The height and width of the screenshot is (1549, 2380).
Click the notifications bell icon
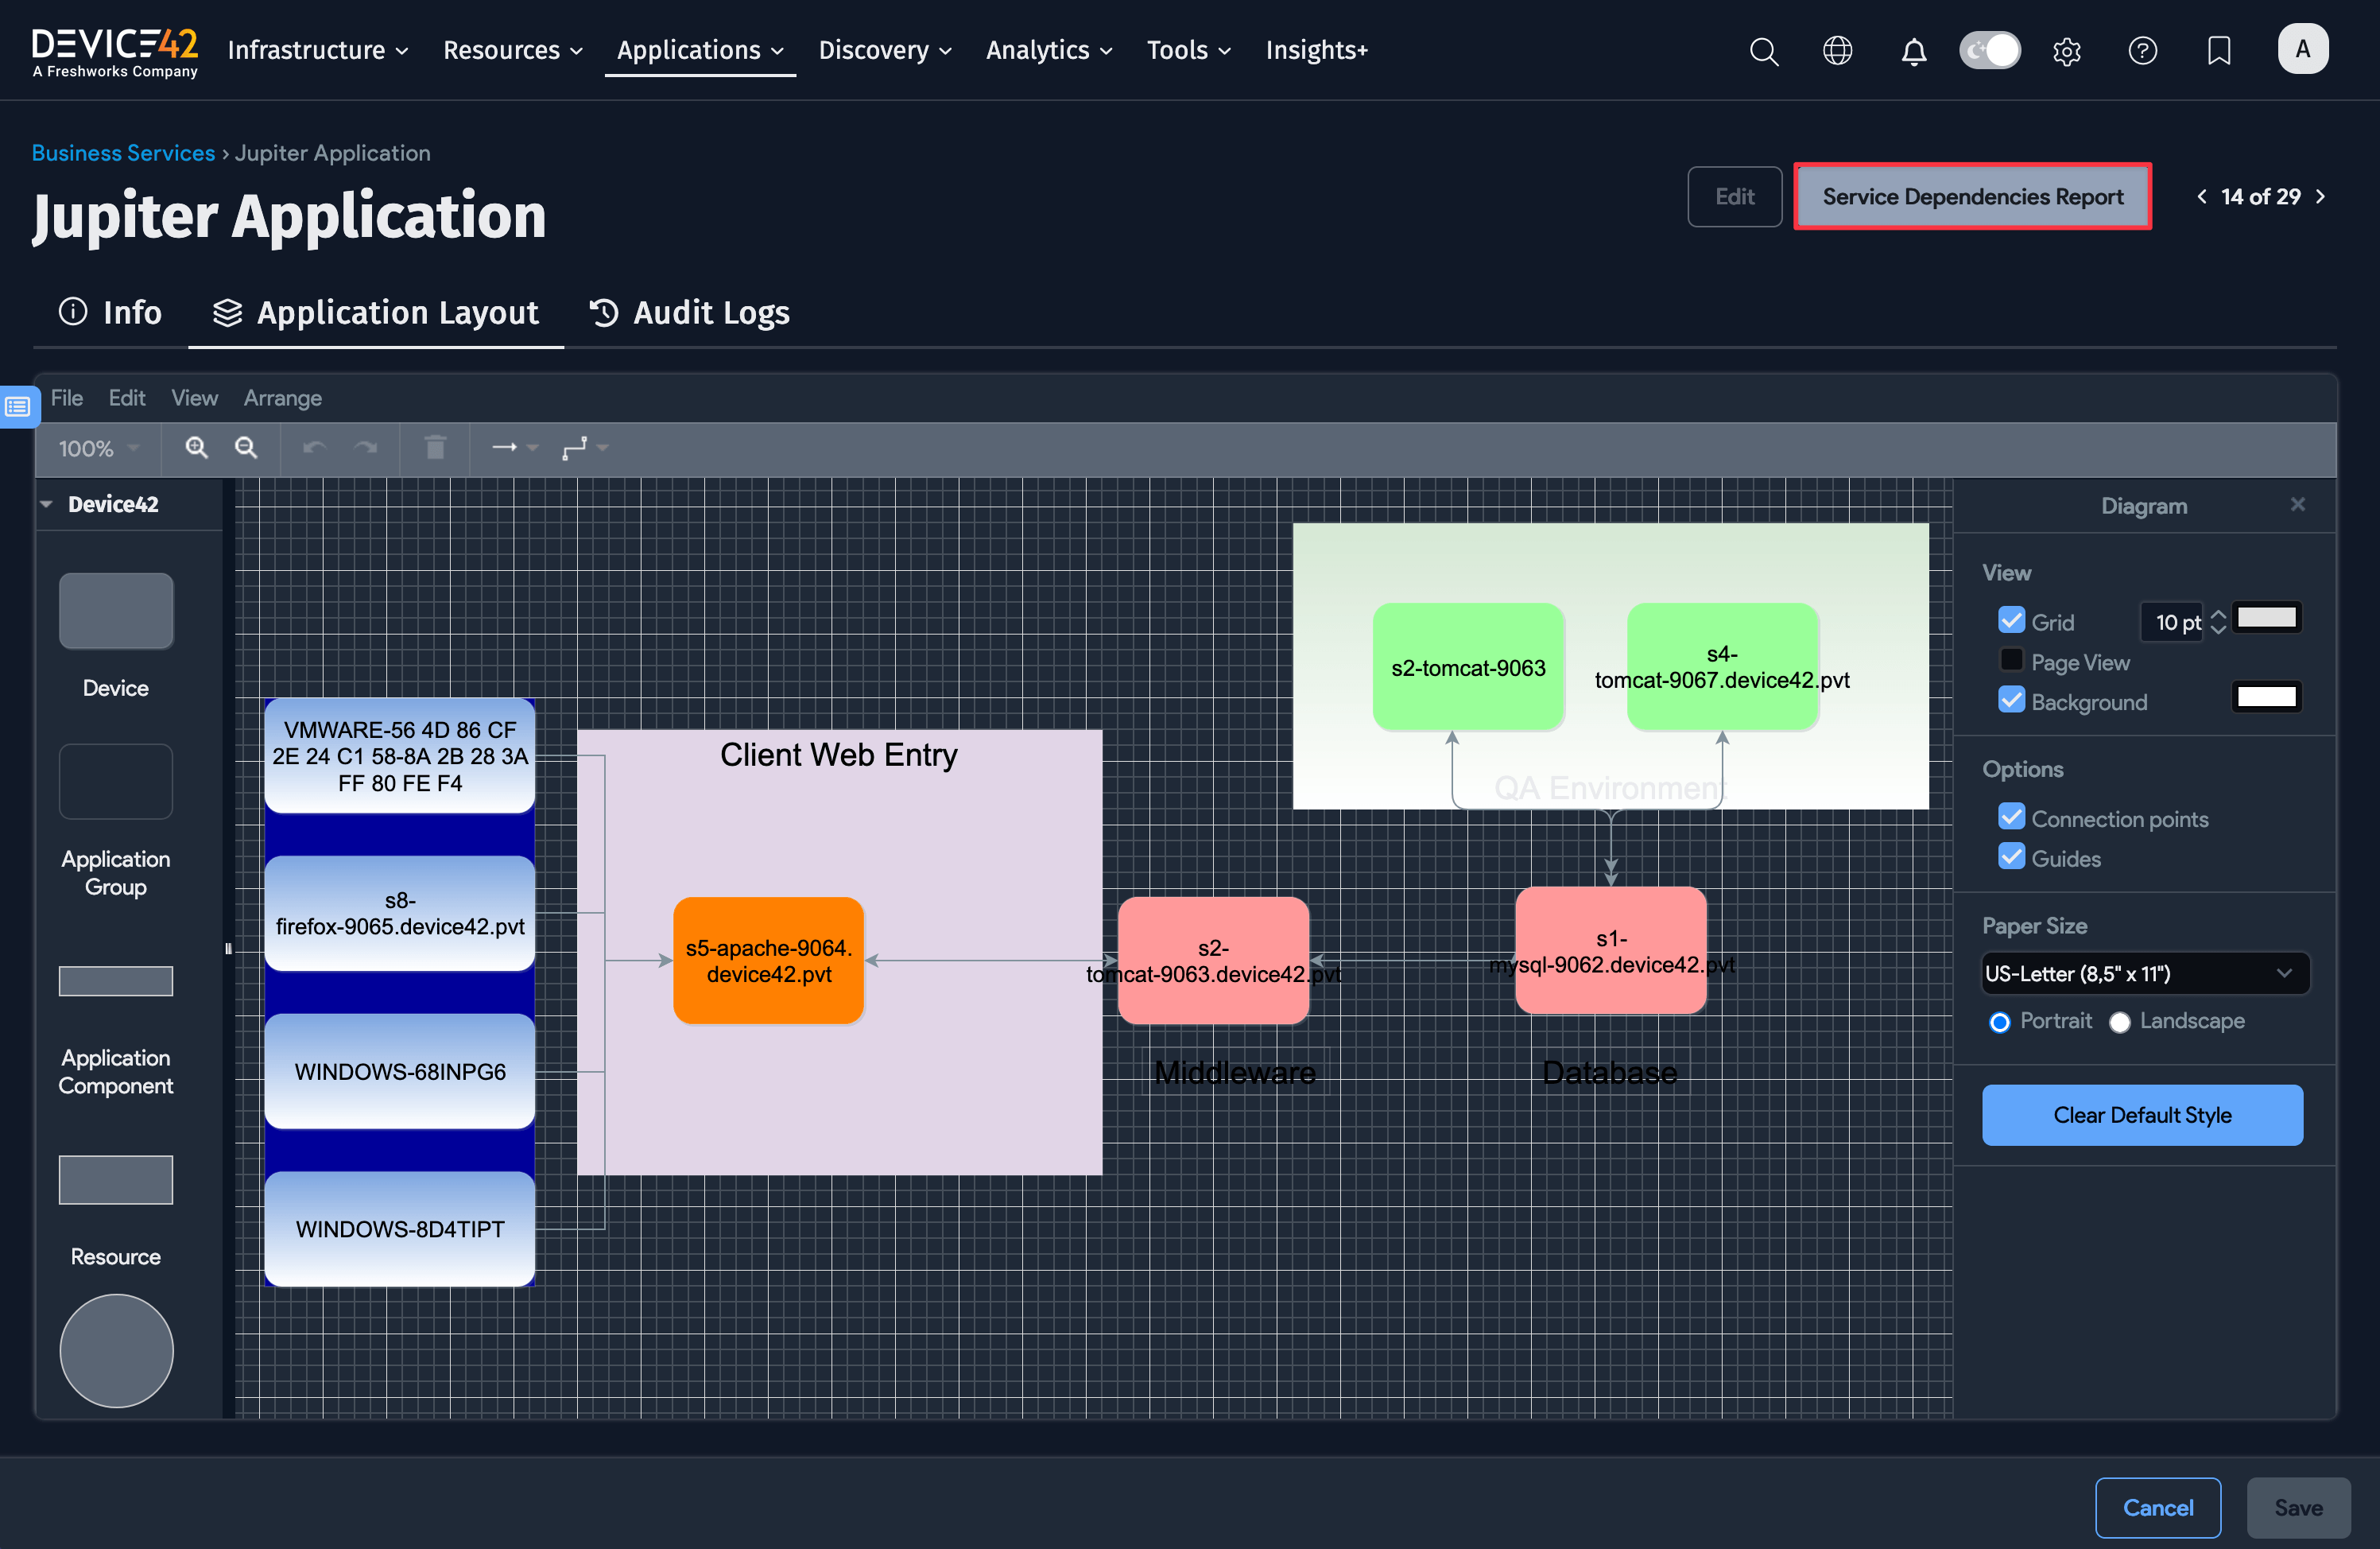(1913, 51)
